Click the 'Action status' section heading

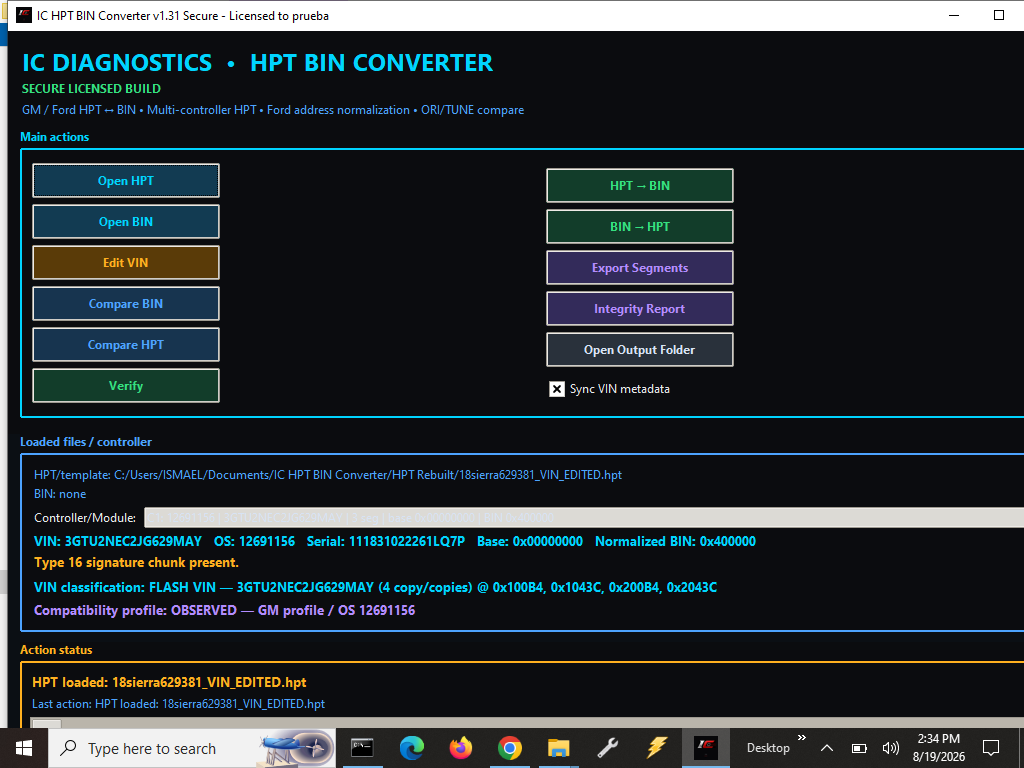click(x=56, y=650)
